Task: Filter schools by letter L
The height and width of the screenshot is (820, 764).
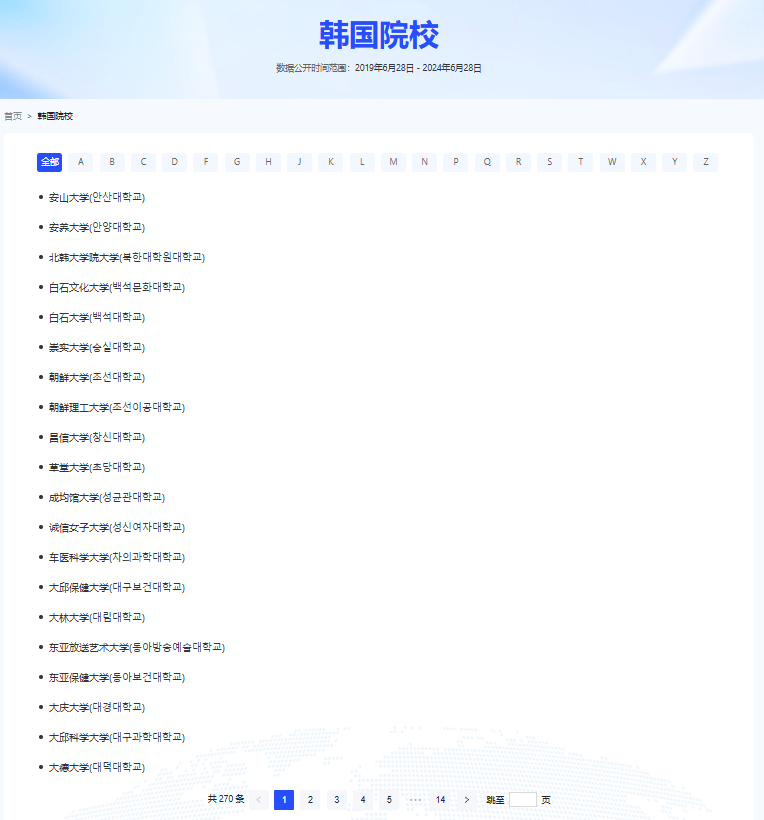Action: click(x=362, y=162)
